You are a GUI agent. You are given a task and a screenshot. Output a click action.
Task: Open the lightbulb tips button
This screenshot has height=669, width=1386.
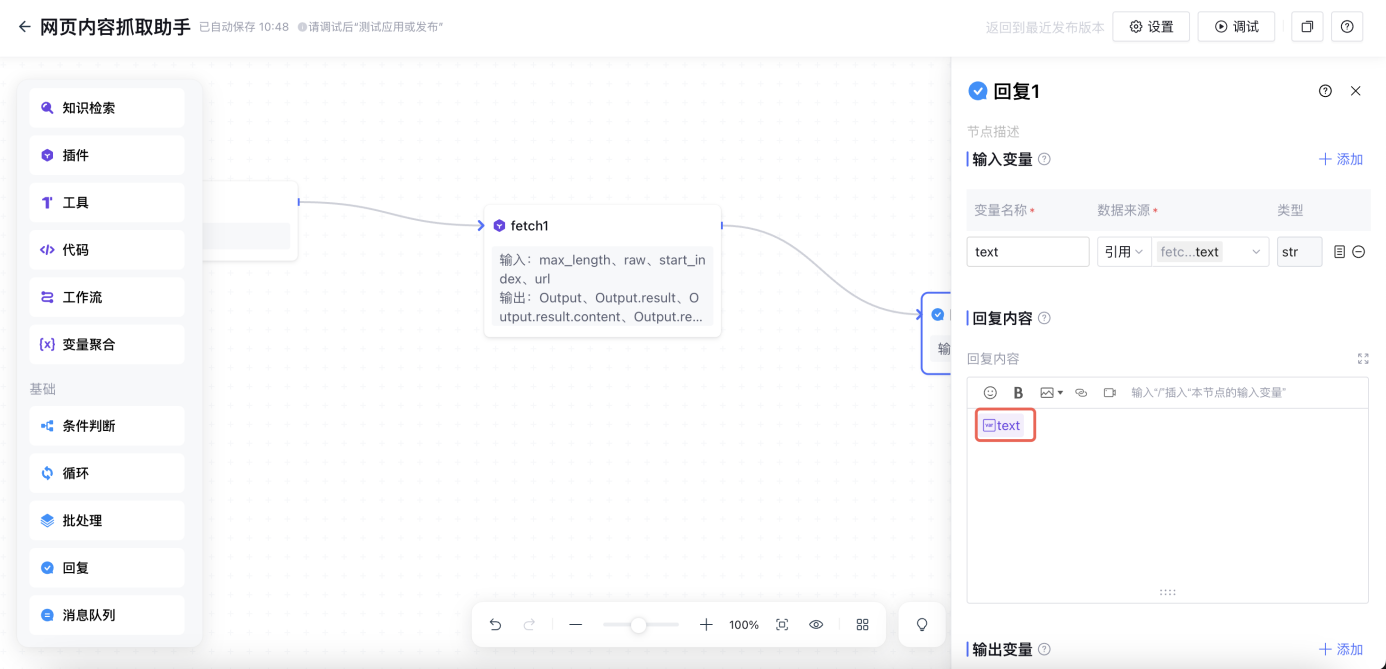click(x=922, y=625)
